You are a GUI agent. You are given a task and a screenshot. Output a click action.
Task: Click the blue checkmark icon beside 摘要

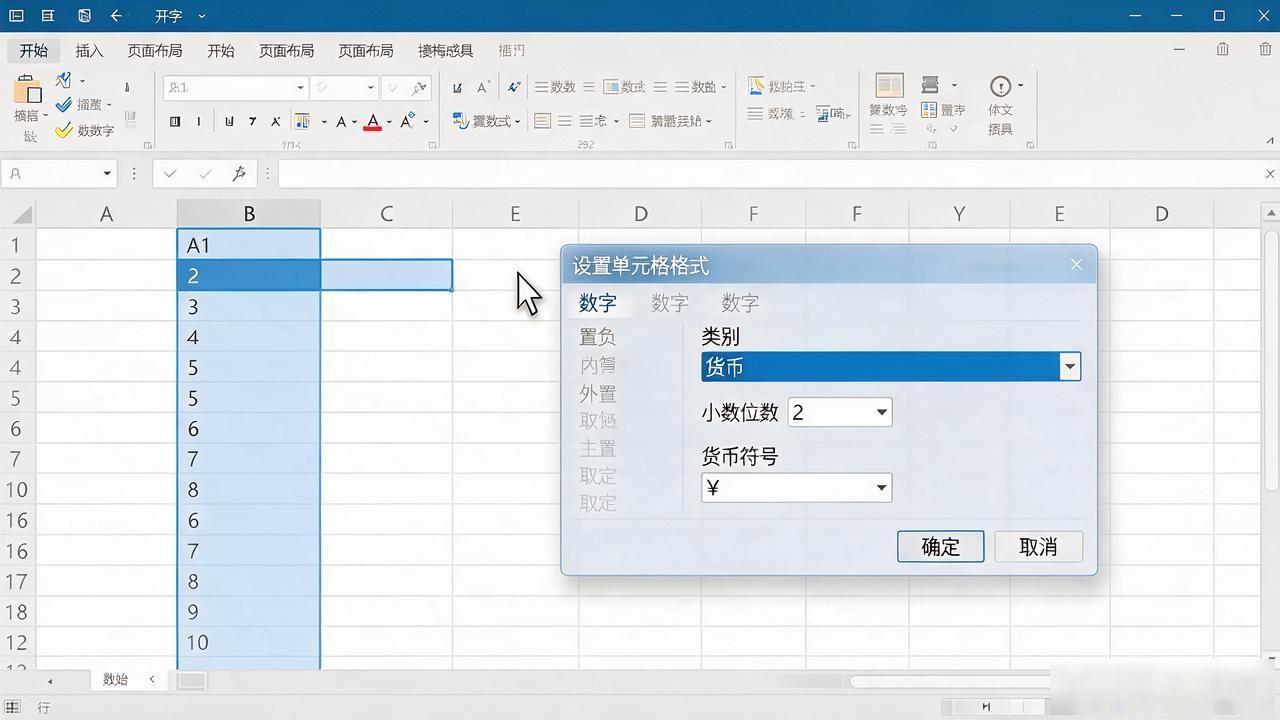coord(64,104)
